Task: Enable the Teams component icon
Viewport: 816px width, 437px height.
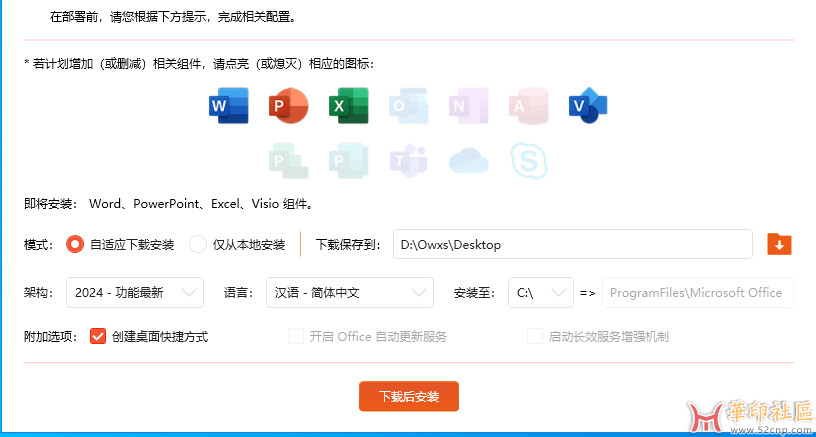Action: [x=409, y=161]
